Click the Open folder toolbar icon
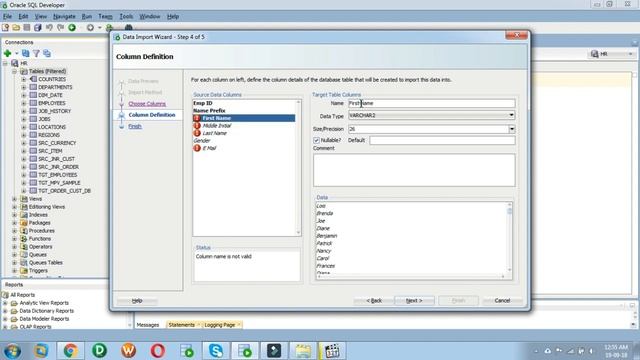The width and height of the screenshot is (640, 360). [x=16, y=28]
